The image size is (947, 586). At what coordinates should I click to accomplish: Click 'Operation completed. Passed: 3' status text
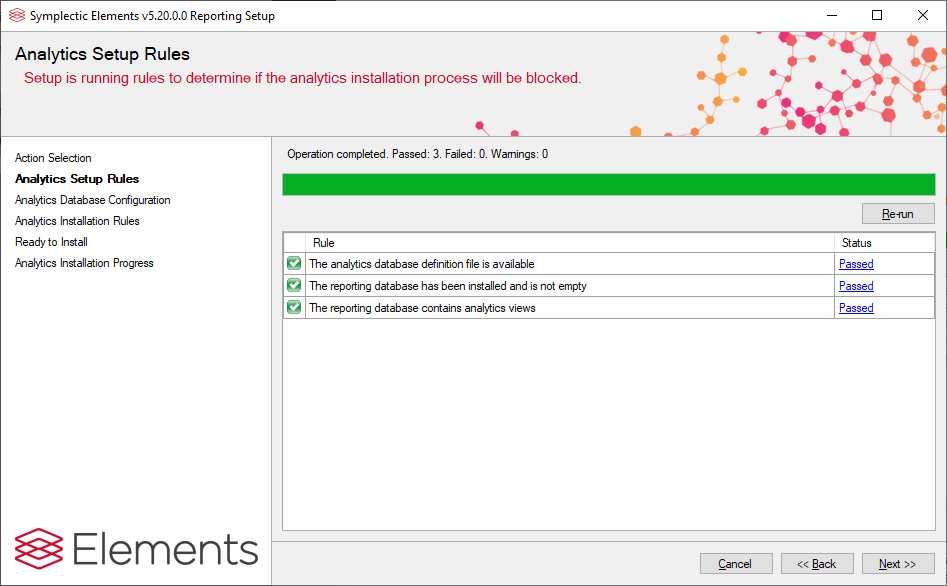pyautogui.click(x=417, y=154)
